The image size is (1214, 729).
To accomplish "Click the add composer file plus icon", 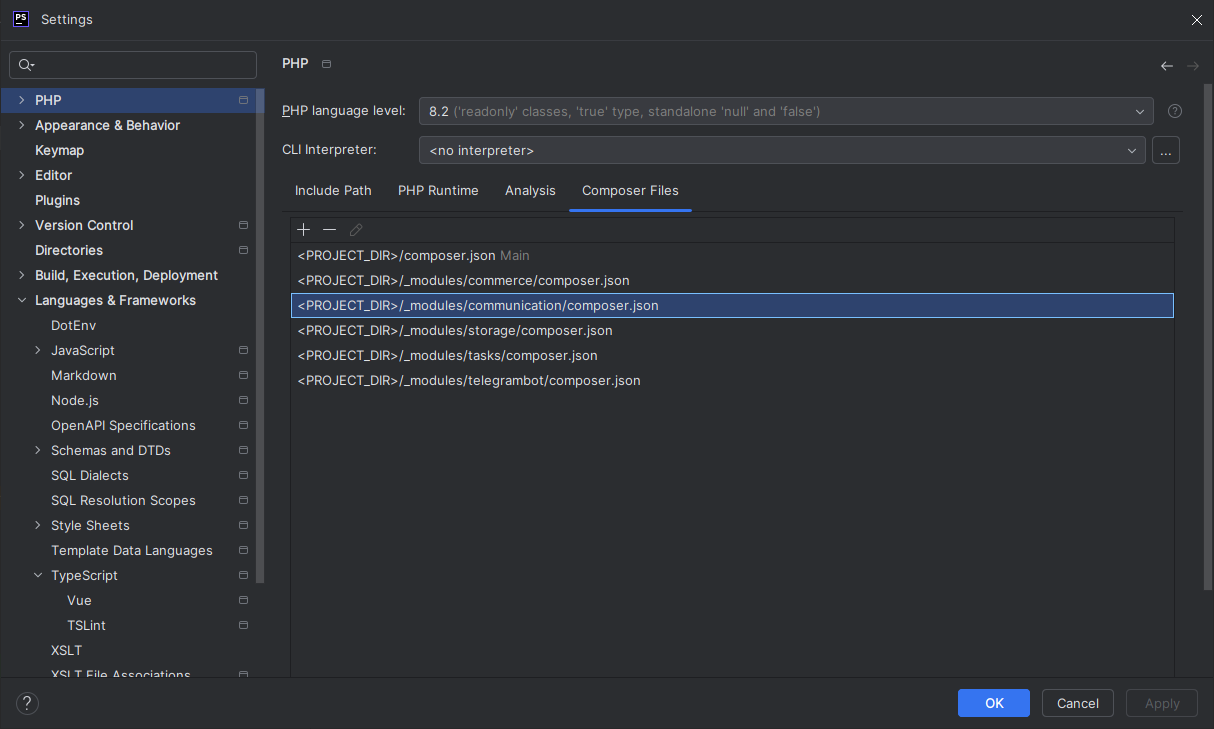I will pos(304,230).
